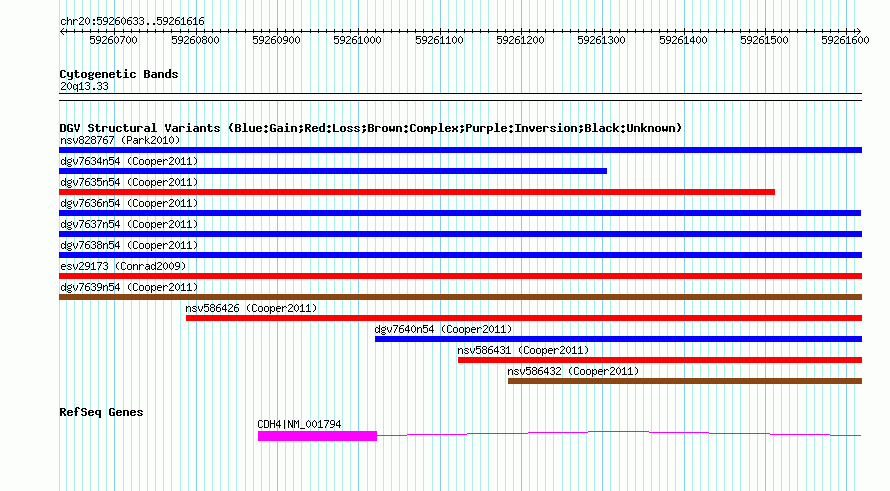890x491 pixels.
Task: Click the RefSeq Genes track title
Action: 101,412
